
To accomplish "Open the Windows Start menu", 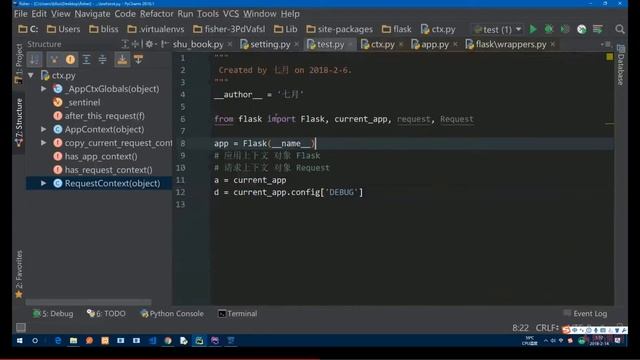I will (x=19, y=340).
